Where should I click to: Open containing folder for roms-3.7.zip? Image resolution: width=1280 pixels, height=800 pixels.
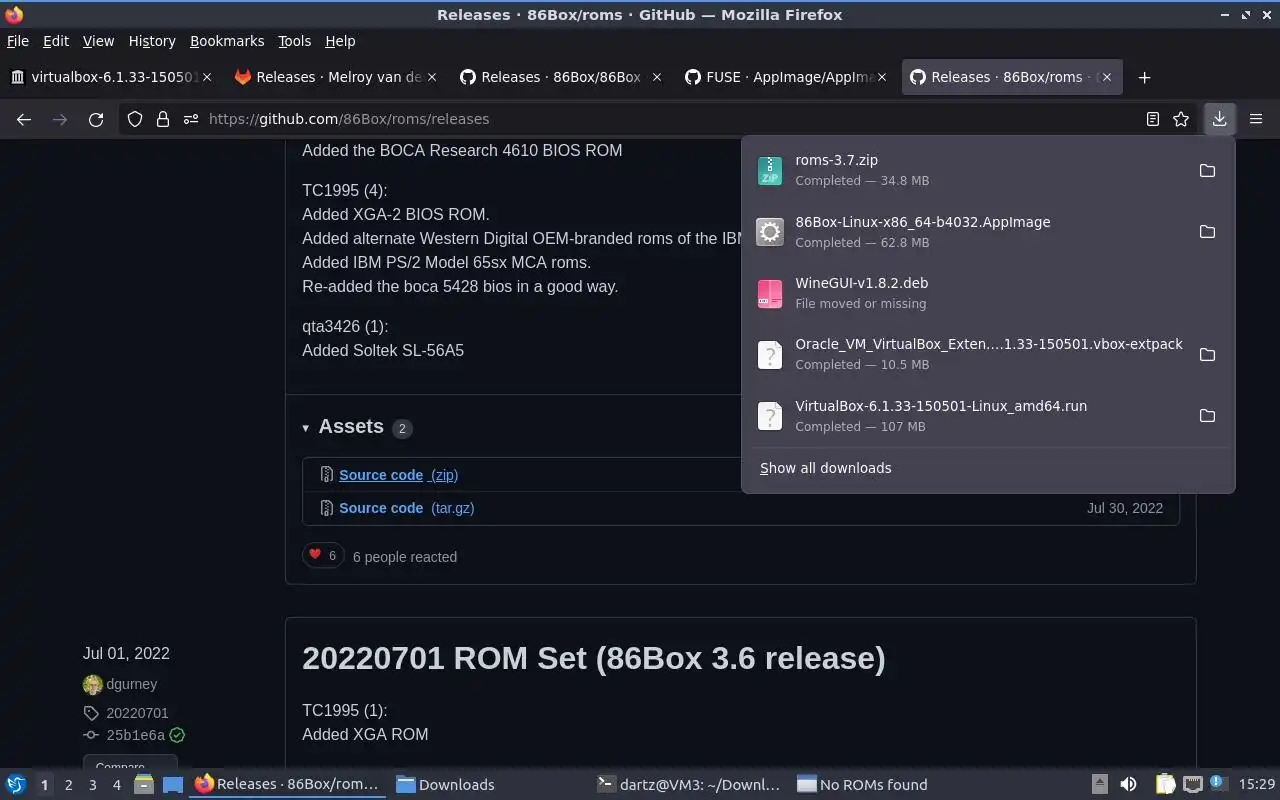[x=1207, y=170]
